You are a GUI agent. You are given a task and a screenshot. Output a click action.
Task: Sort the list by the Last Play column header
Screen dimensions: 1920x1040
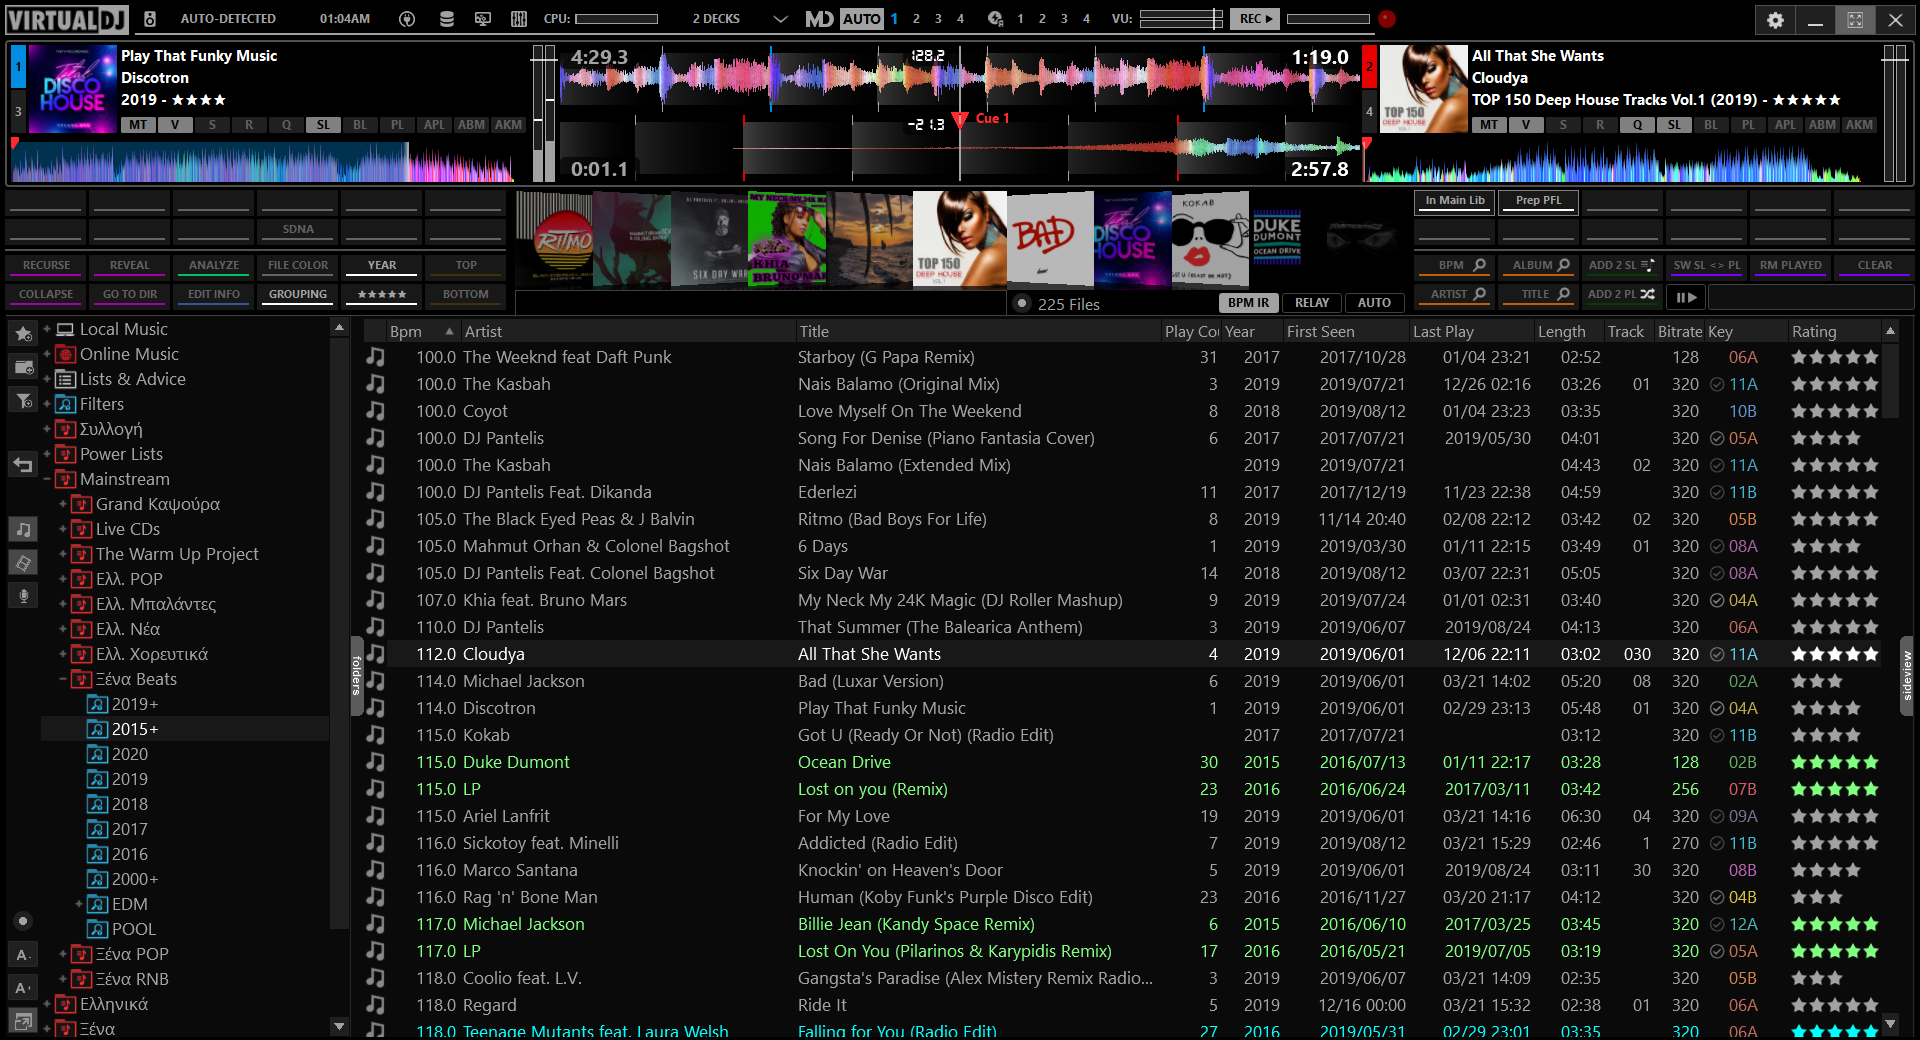(x=1470, y=331)
